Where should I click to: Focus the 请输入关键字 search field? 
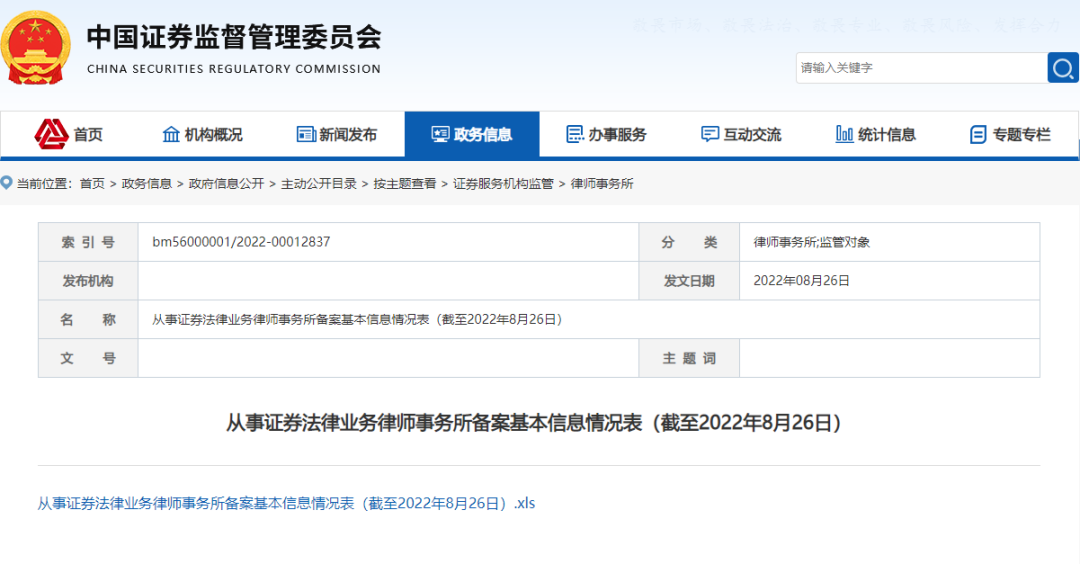coord(922,67)
